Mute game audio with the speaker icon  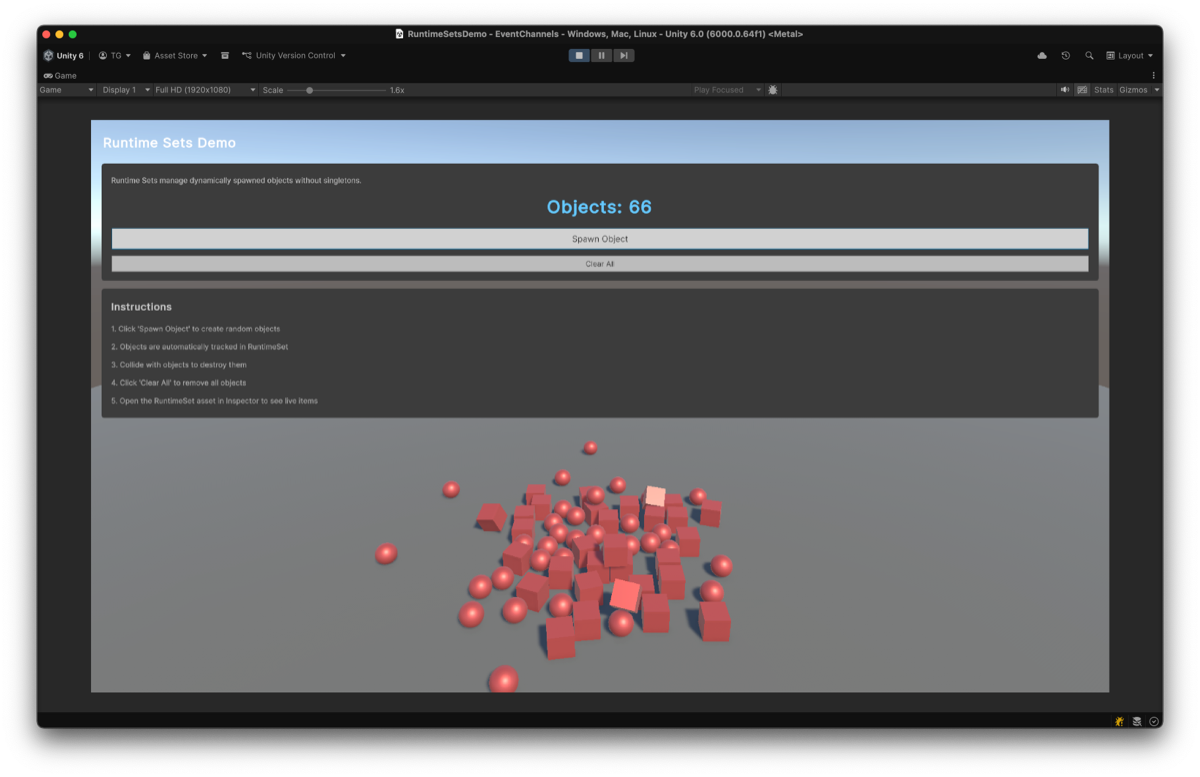(1063, 90)
